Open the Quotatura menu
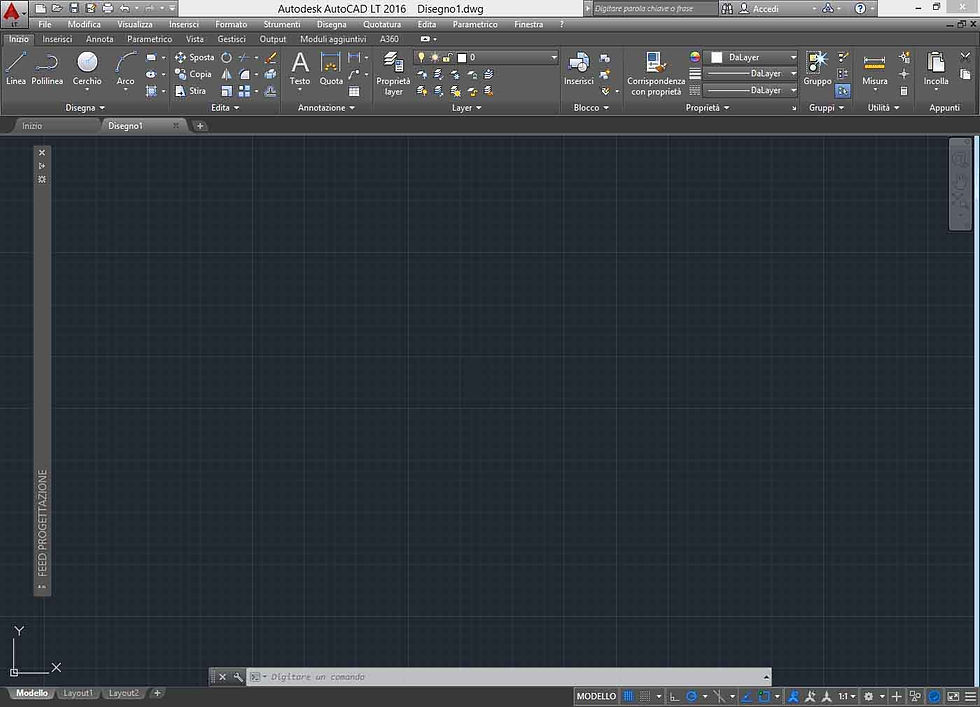This screenshot has width=980, height=707. pyautogui.click(x=382, y=24)
